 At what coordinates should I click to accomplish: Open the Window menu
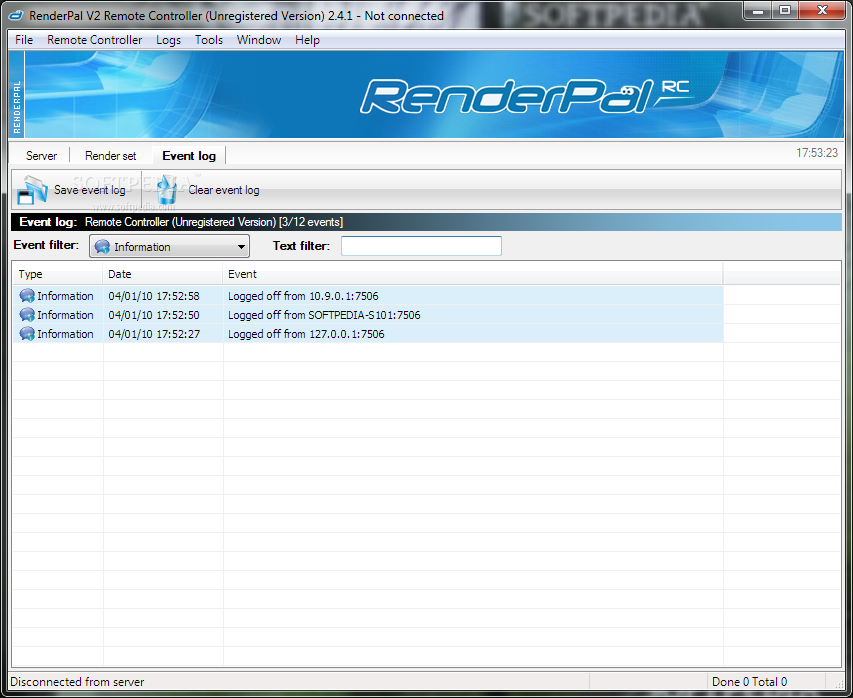pos(259,40)
